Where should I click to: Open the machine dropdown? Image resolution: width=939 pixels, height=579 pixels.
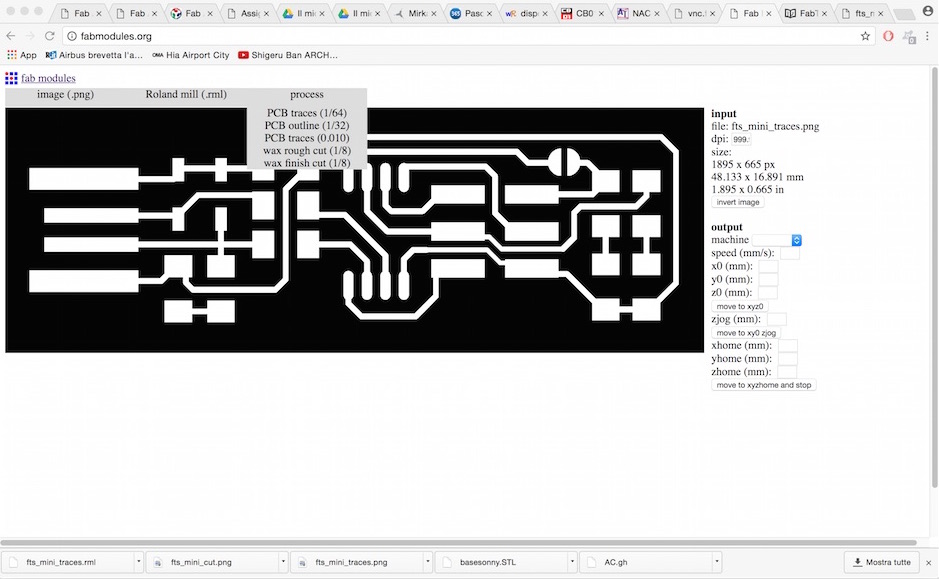tap(777, 240)
